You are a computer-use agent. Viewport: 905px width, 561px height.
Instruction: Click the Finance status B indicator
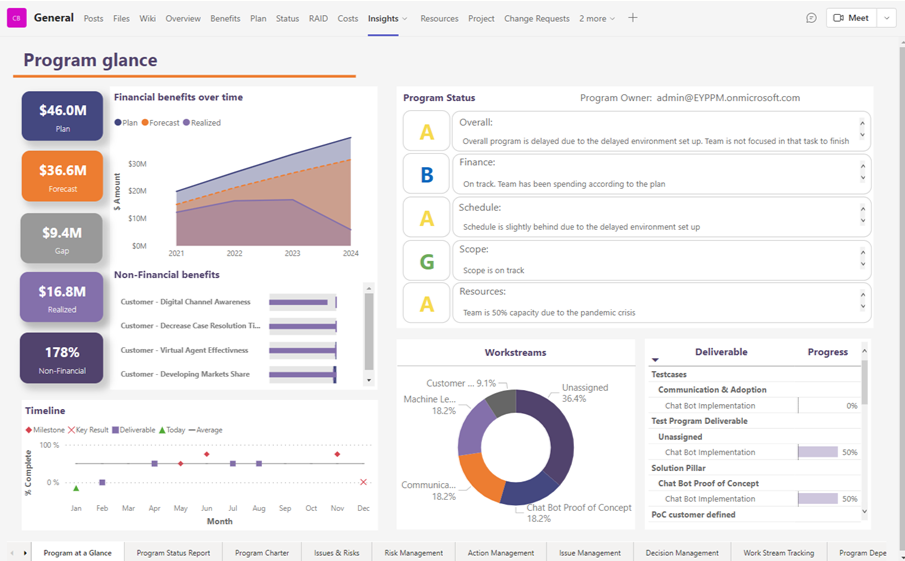pos(427,174)
